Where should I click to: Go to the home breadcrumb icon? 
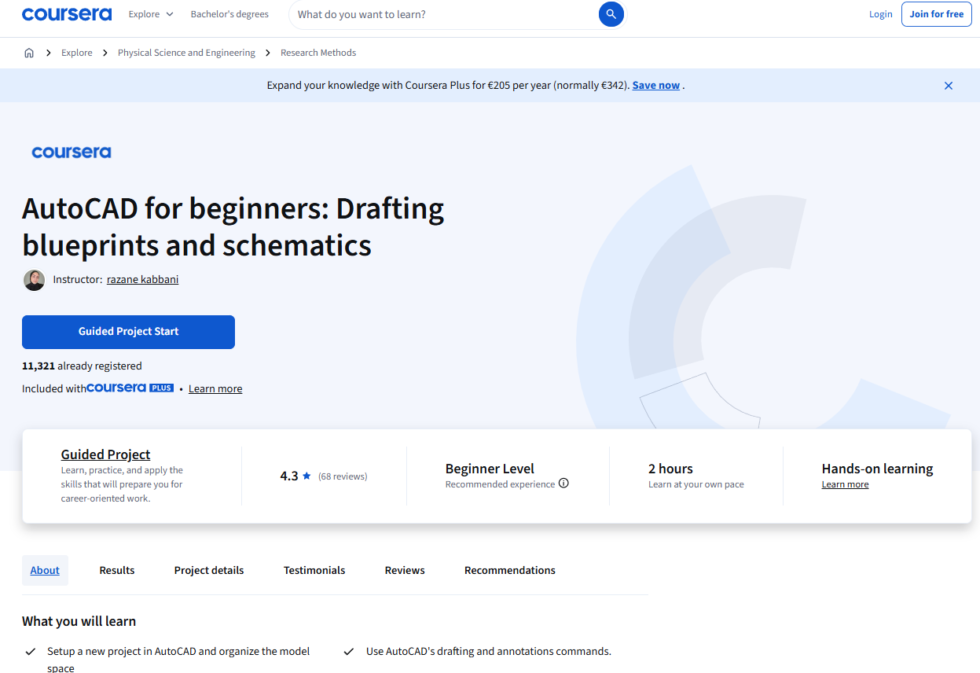pyautogui.click(x=29, y=53)
